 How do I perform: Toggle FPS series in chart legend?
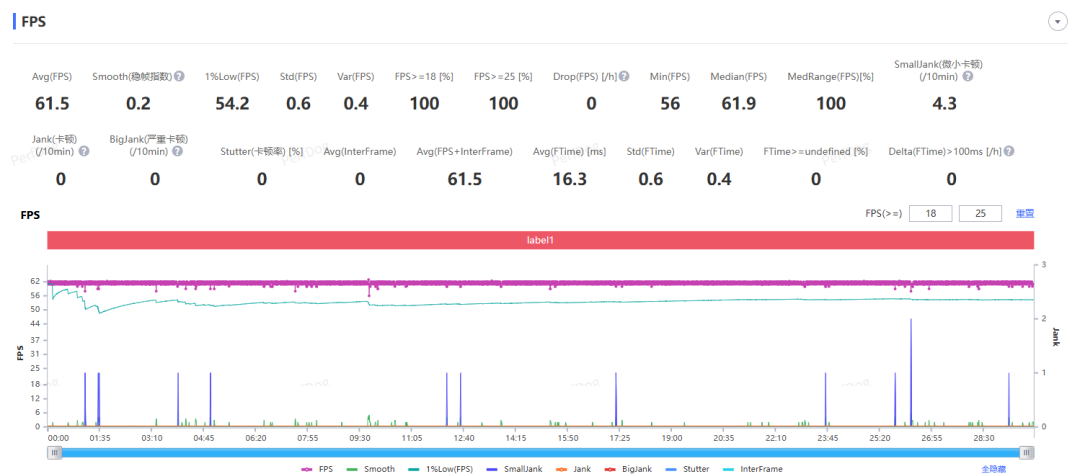click(x=318, y=469)
